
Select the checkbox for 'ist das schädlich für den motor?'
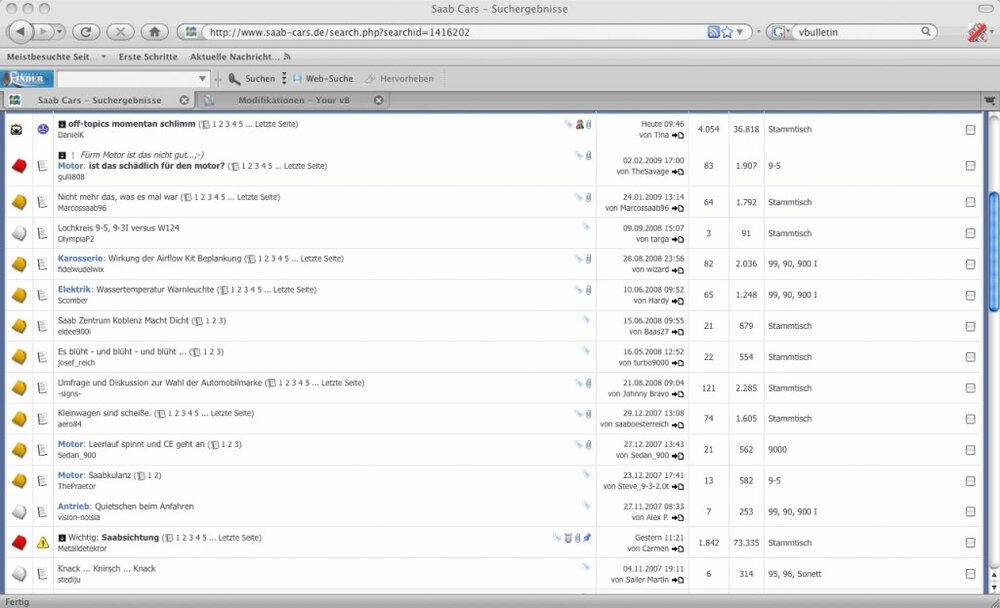[x=970, y=166]
